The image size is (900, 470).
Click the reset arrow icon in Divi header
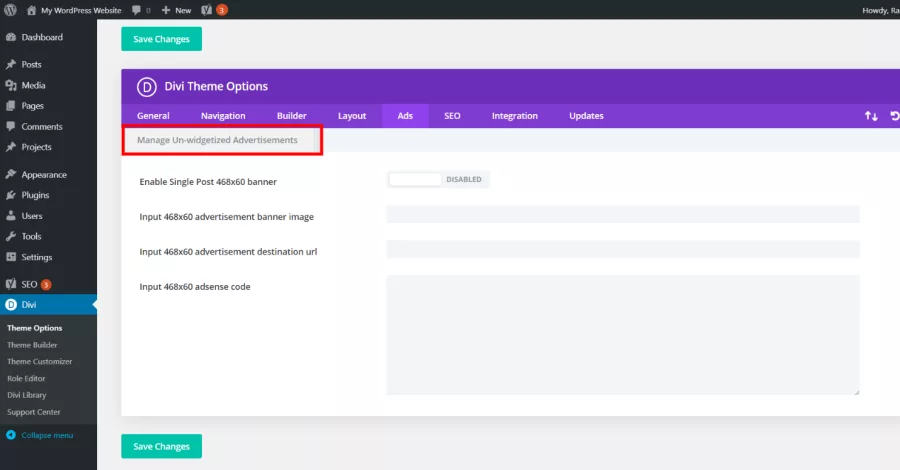click(x=894, y=116)
